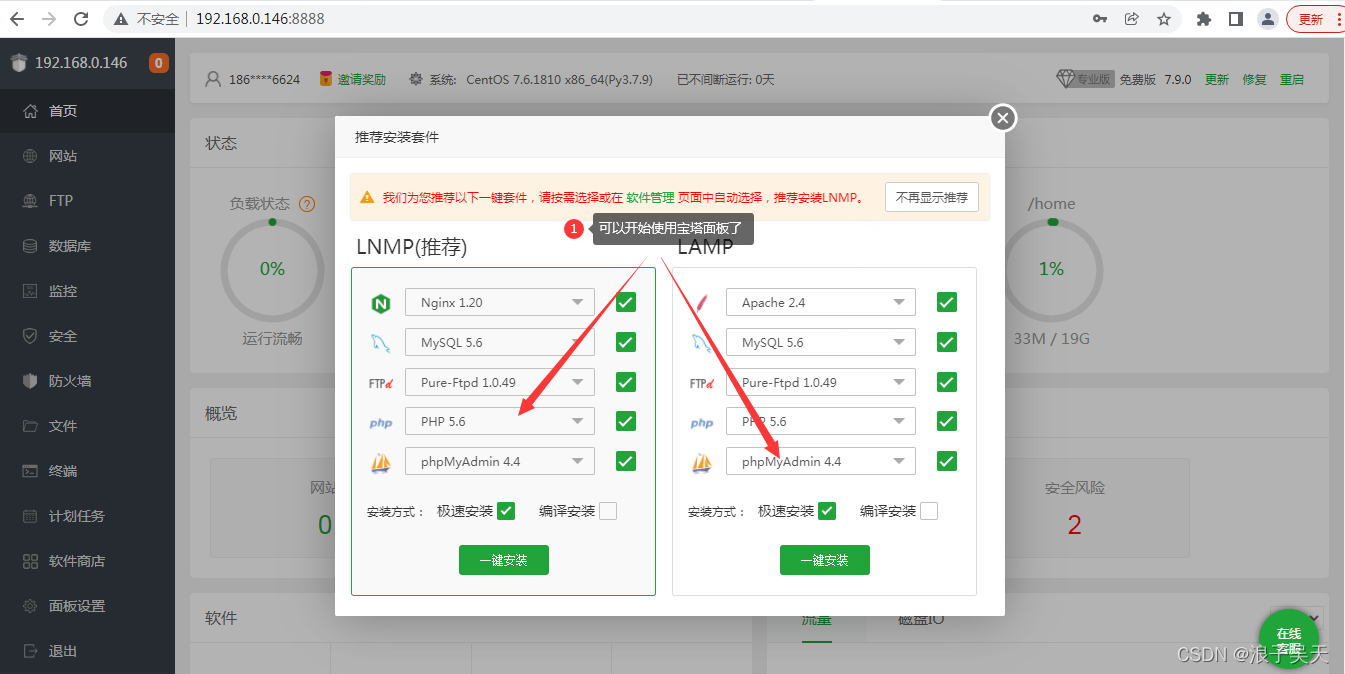Click the 面板设置 panel settings gear icon

(x=30, y=606)
